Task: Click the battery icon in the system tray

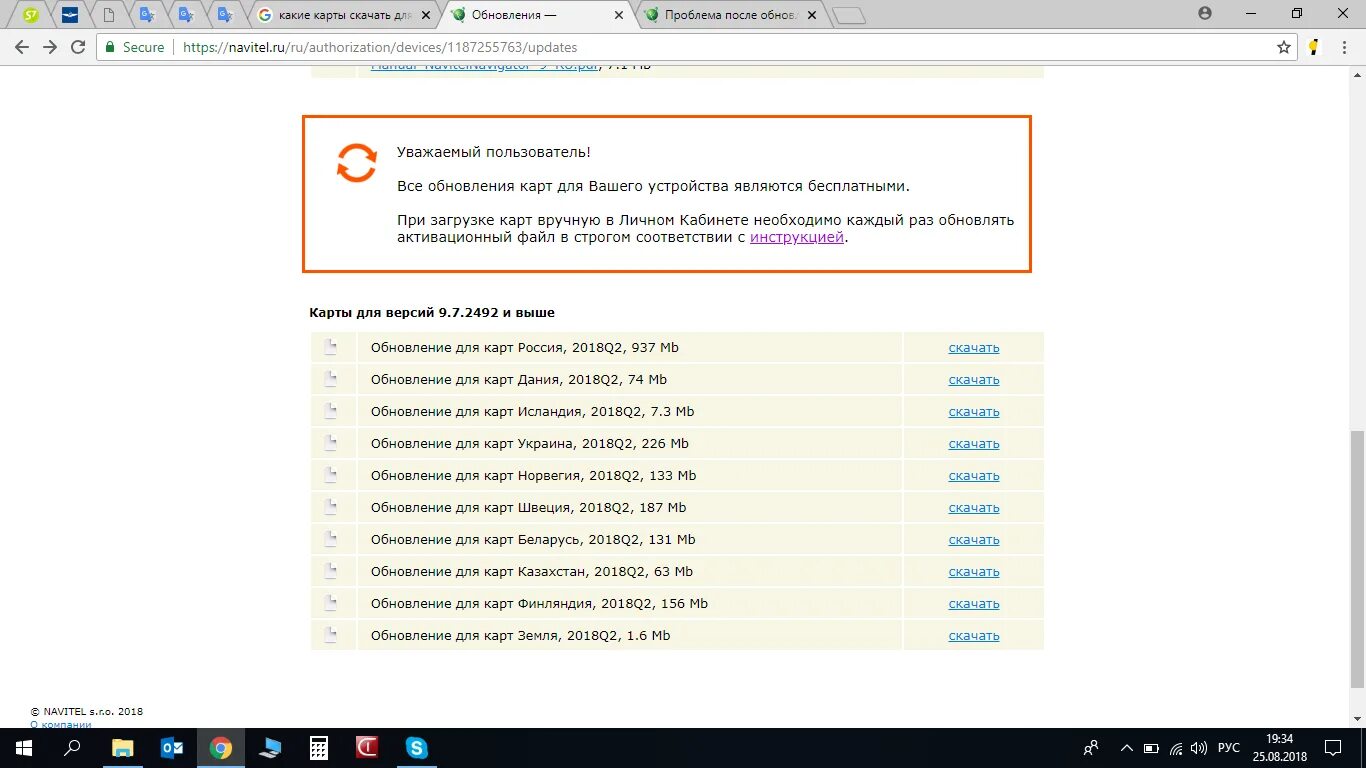Action: click(1151, 748)
